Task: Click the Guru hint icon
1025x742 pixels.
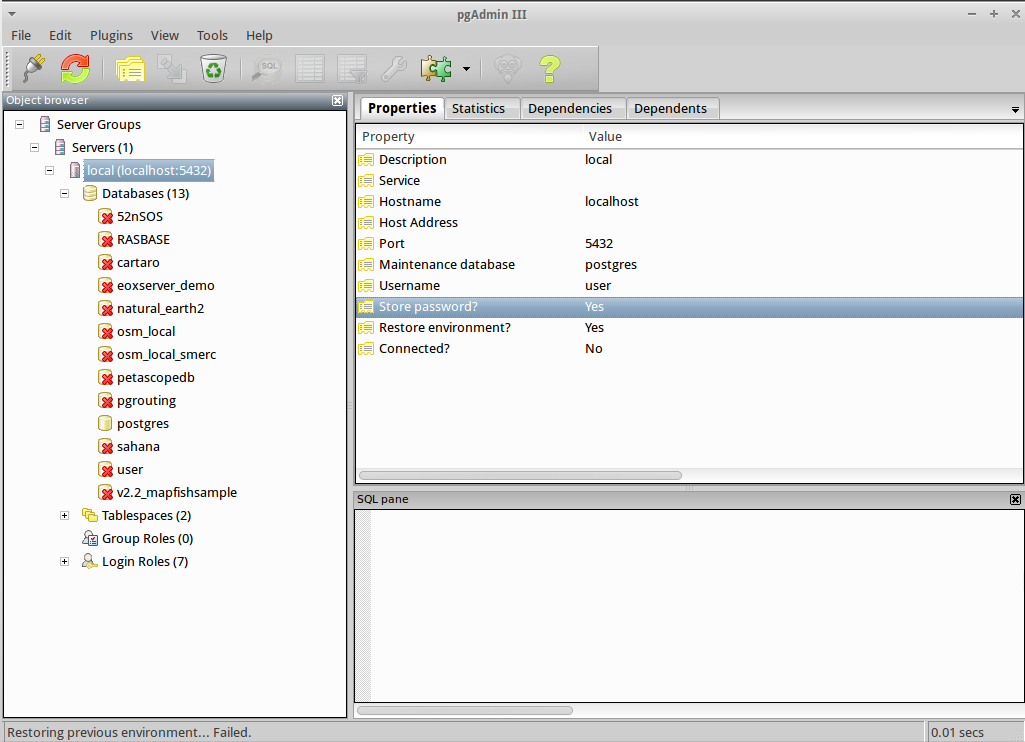Action: [x=507, y=68]
